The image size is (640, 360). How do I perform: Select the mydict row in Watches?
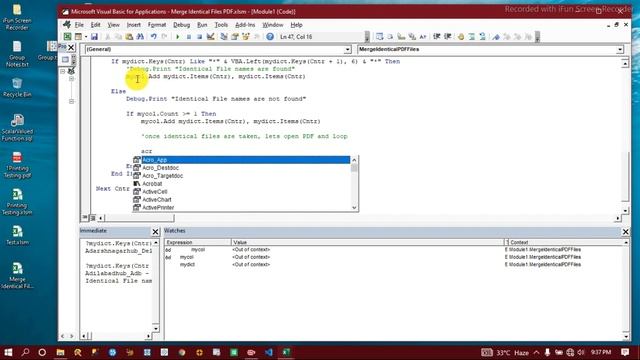pos(394,264)
